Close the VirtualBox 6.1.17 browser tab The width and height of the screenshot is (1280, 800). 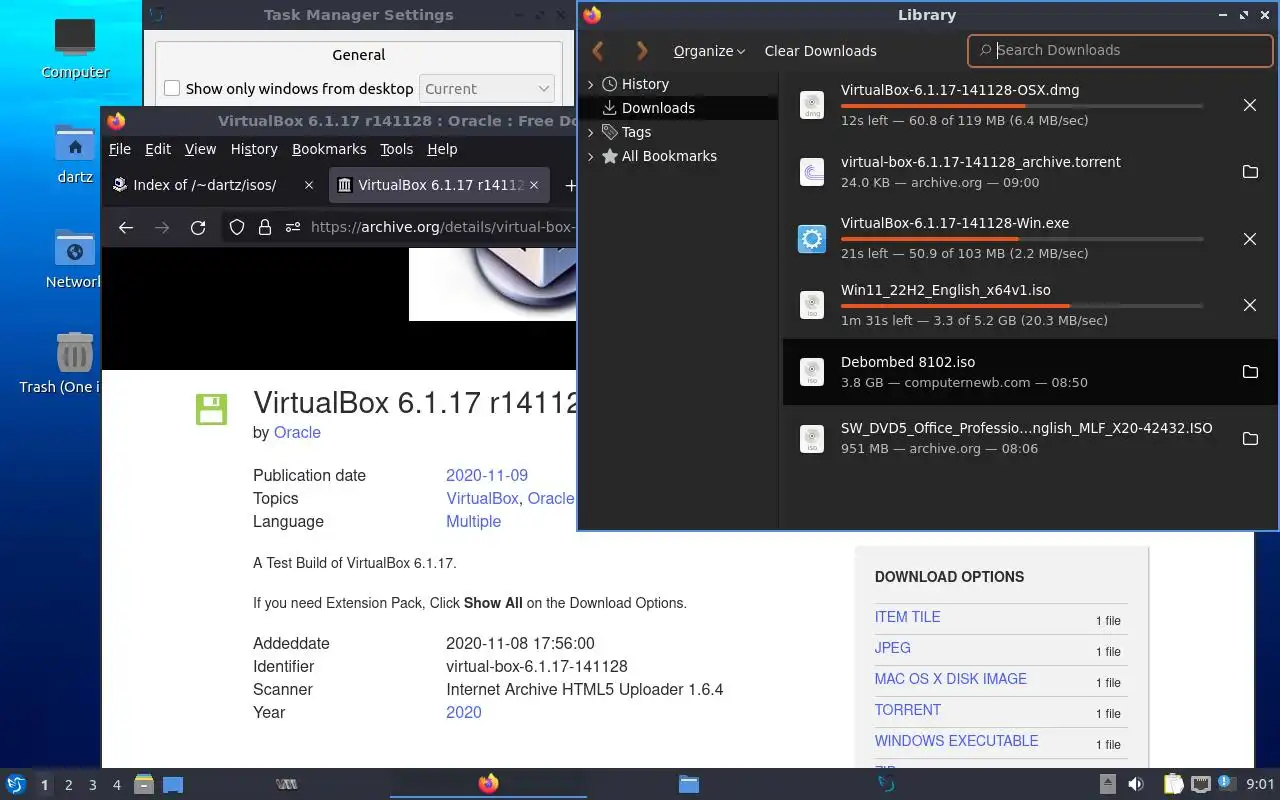[534, 185]
